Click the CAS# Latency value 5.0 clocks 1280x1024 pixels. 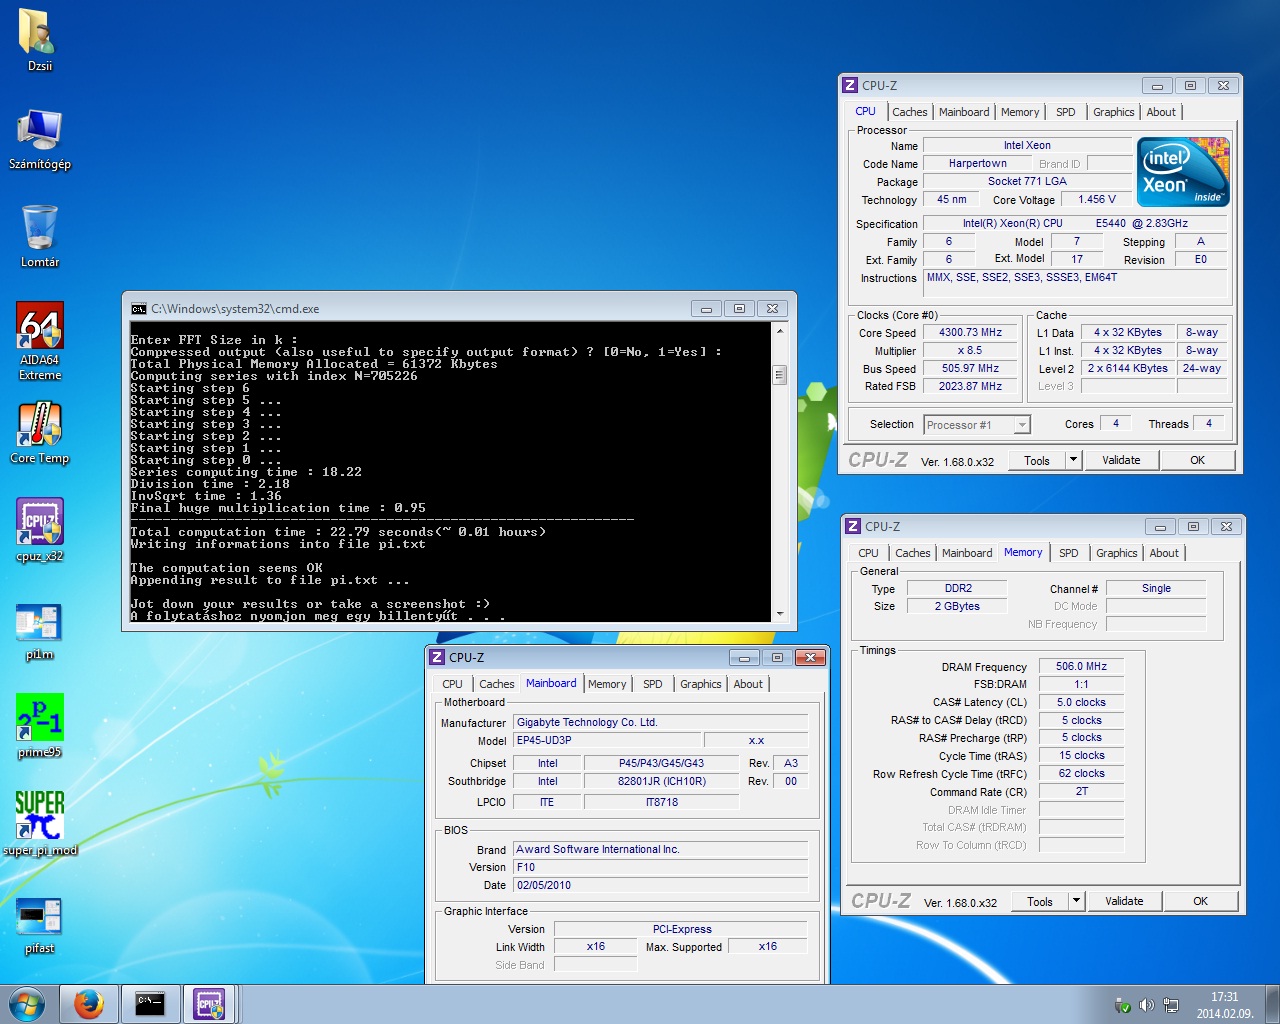click(1081, 702)
